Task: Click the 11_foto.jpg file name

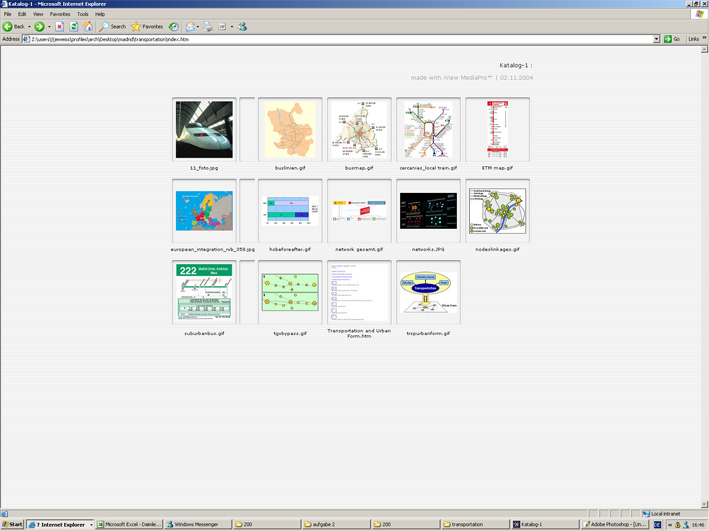Action: [204, 168]
